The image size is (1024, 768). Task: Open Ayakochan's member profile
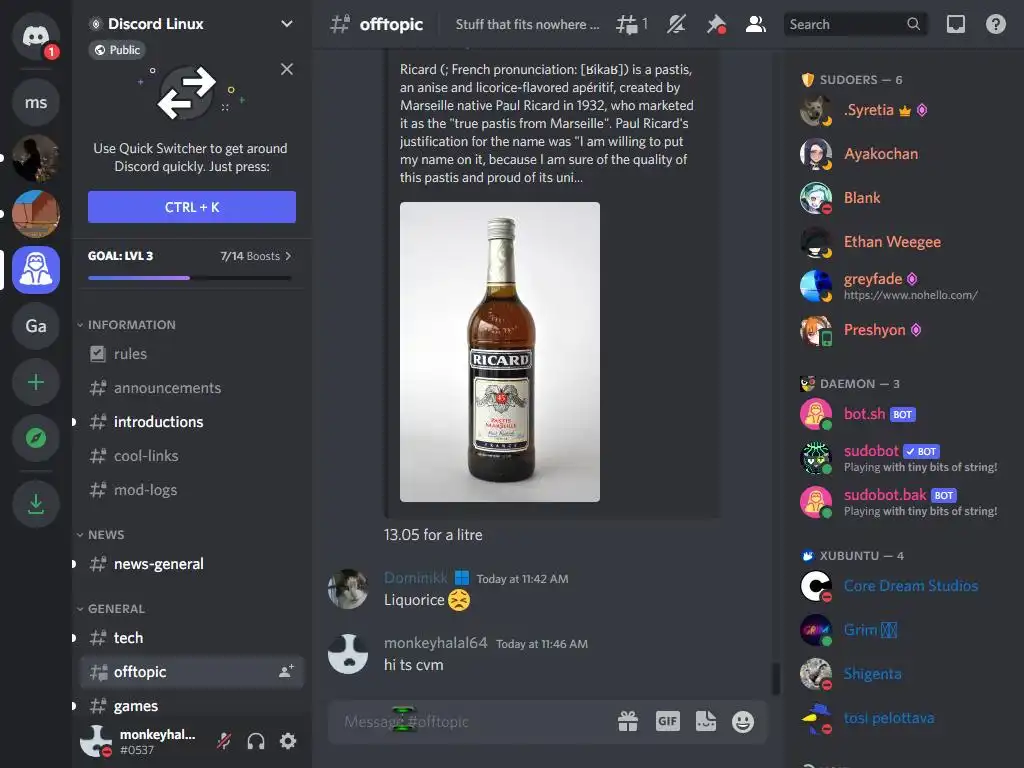905,154
